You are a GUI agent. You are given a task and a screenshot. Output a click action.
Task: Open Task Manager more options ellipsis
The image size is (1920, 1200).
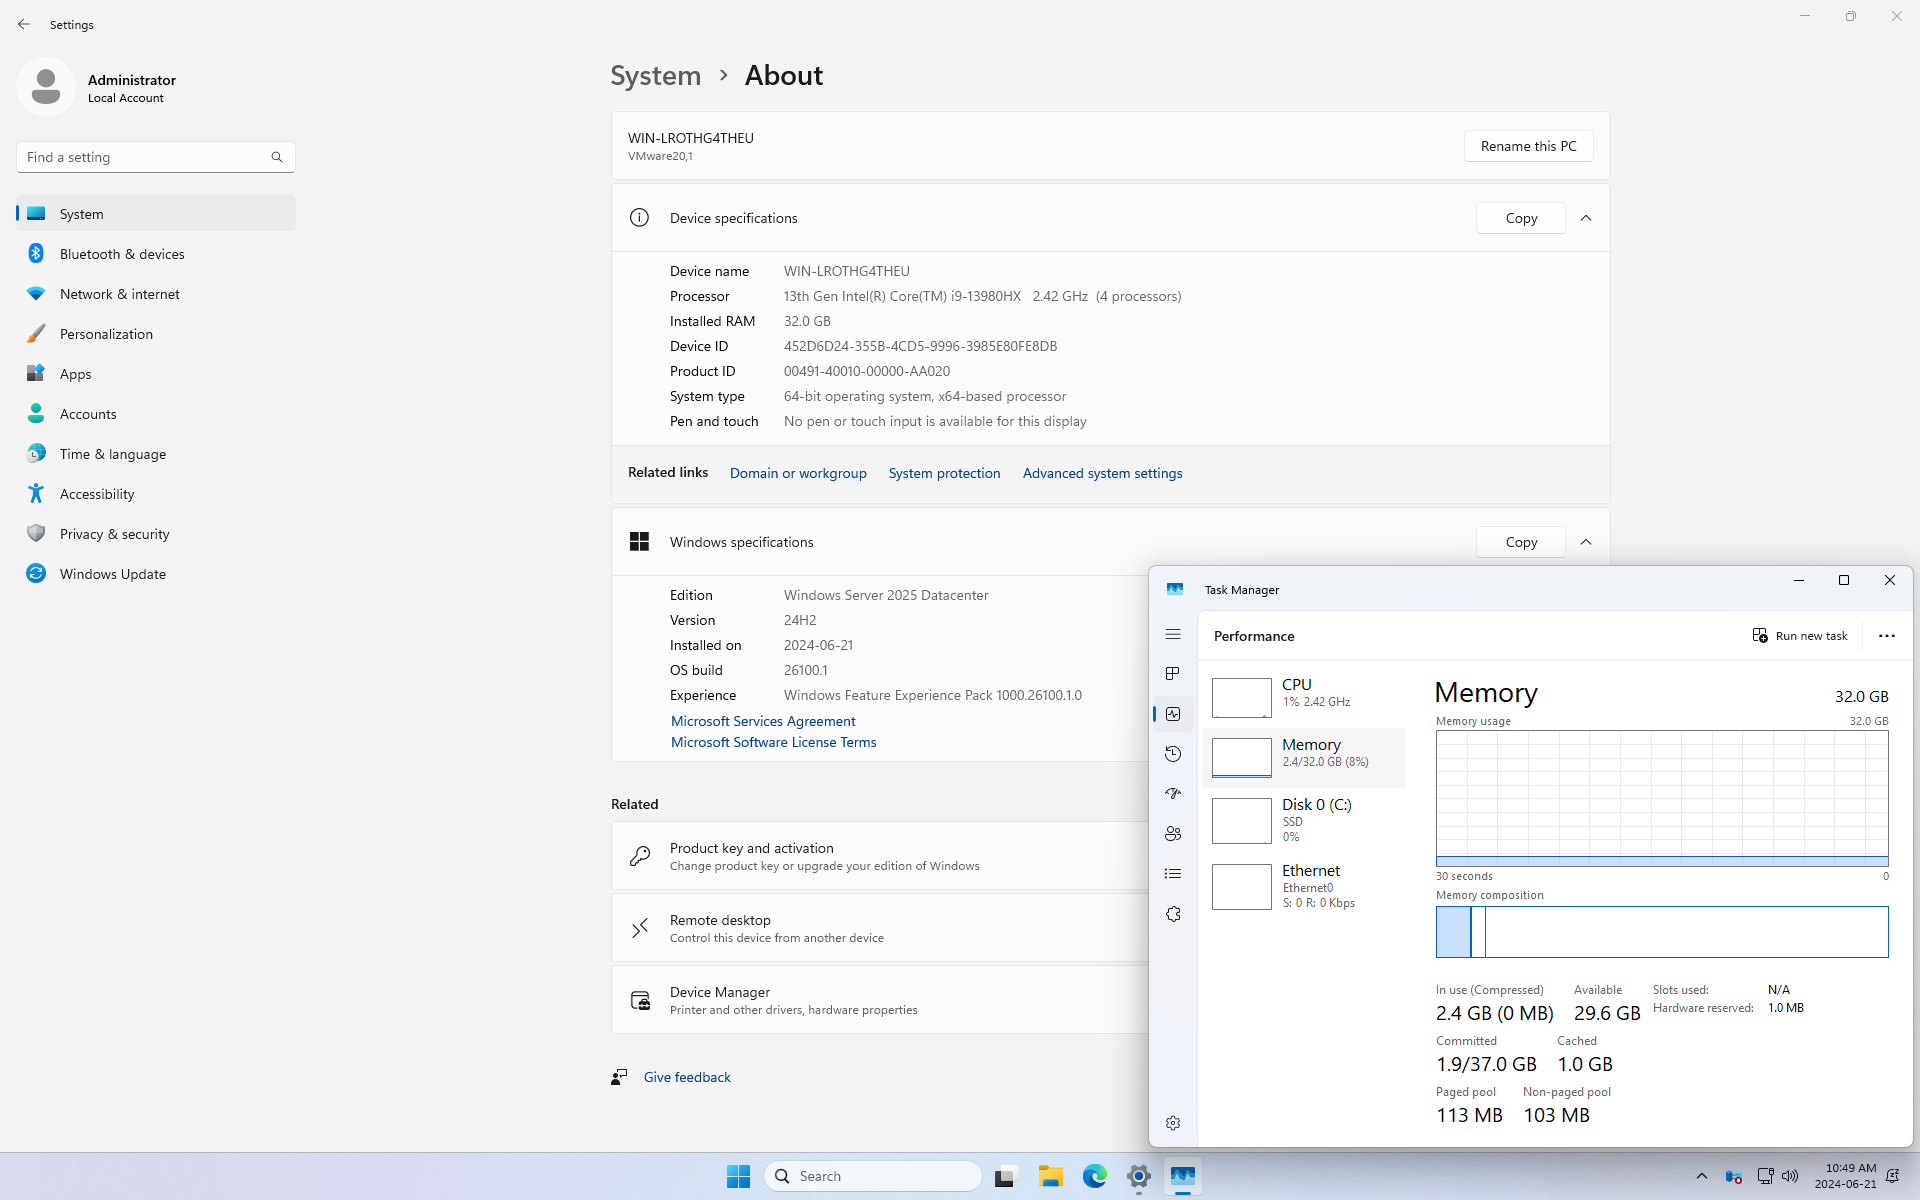1887,636
